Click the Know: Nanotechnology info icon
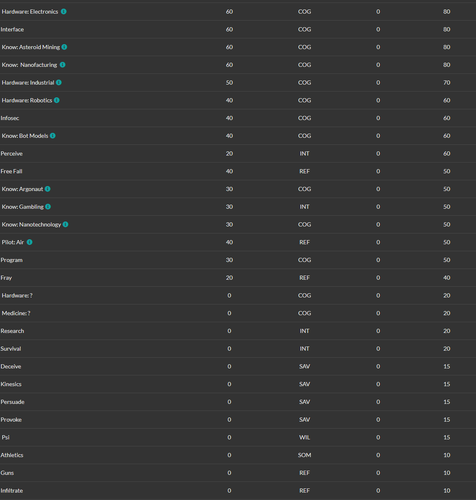476x500 pixels. tap(65, 224)
